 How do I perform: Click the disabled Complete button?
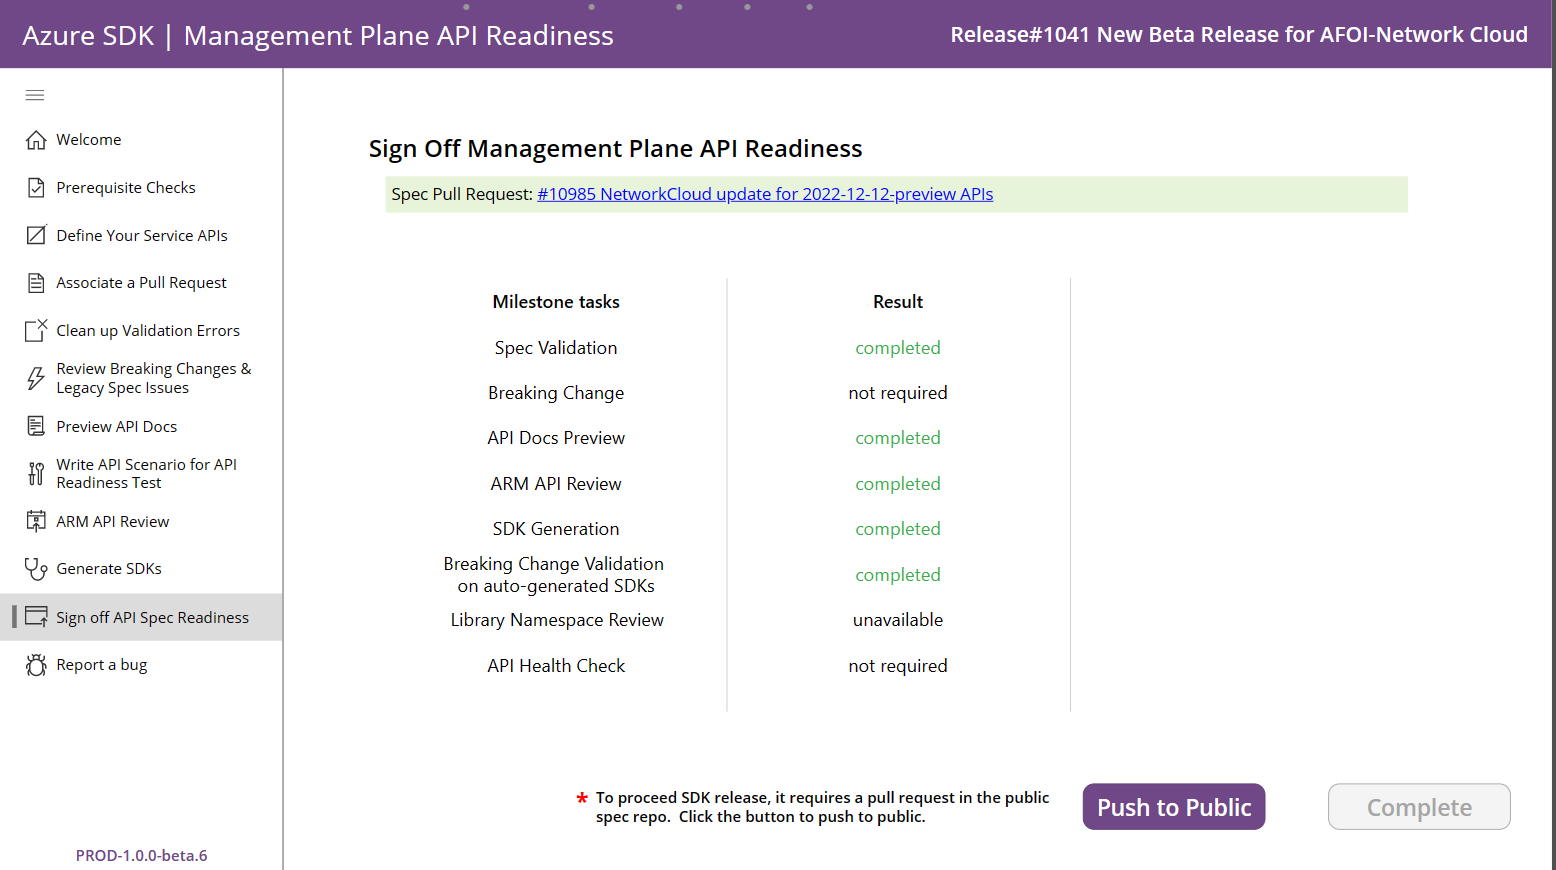[1419, 806]
